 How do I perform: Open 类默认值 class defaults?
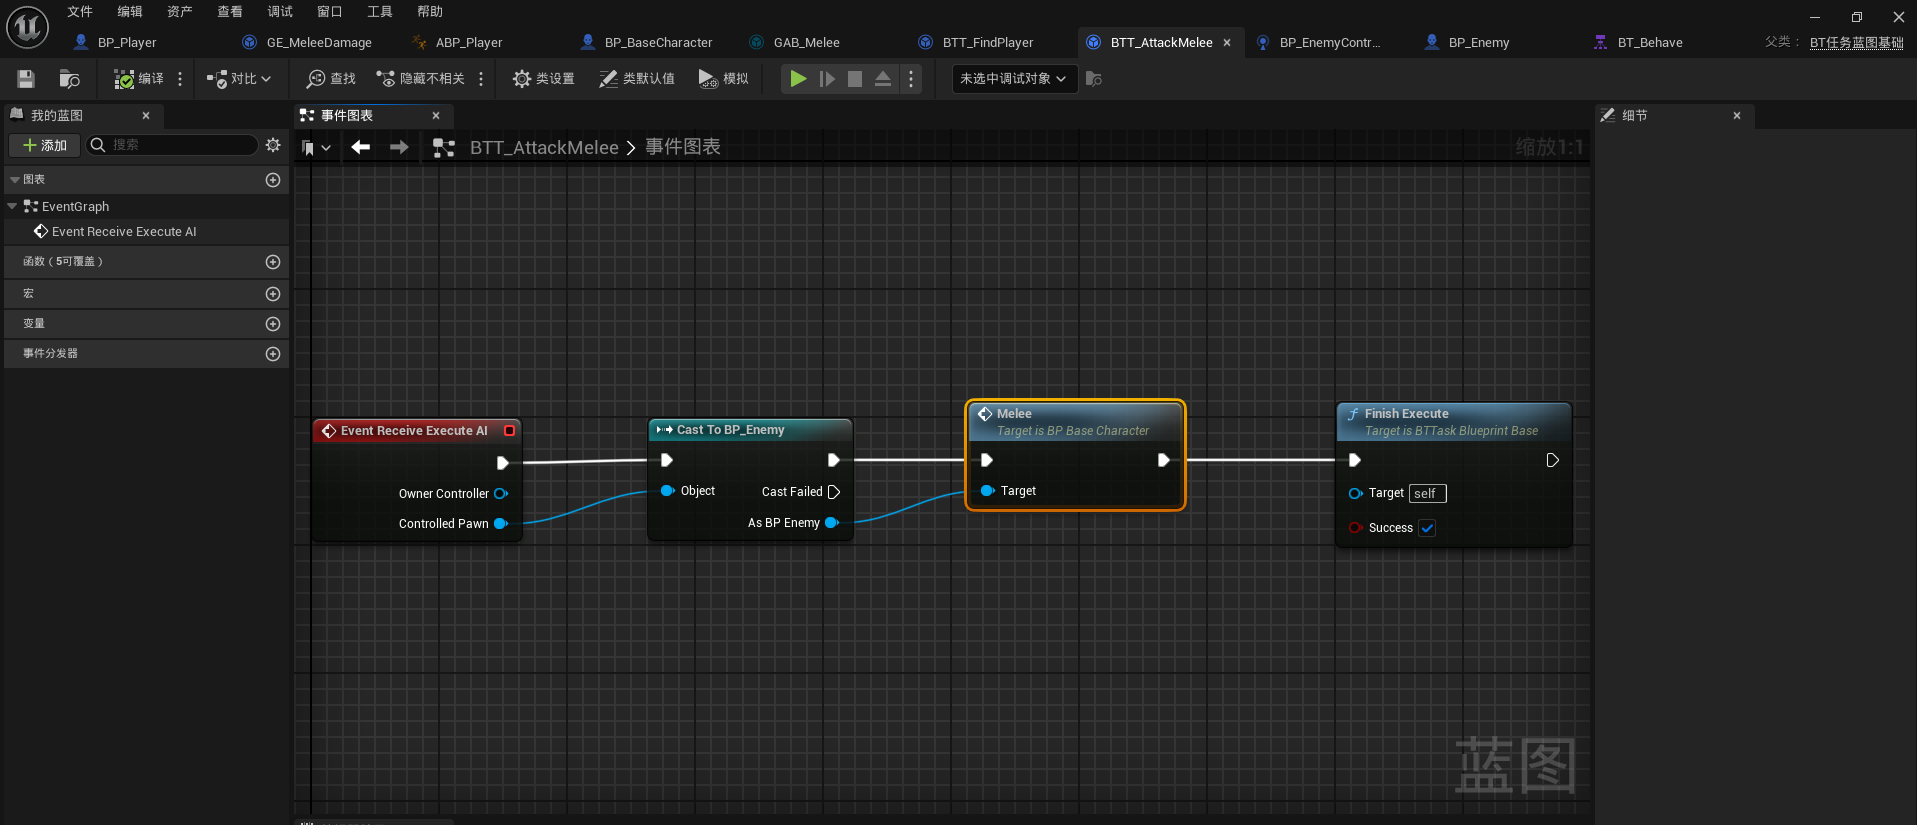tap(637, 79)
